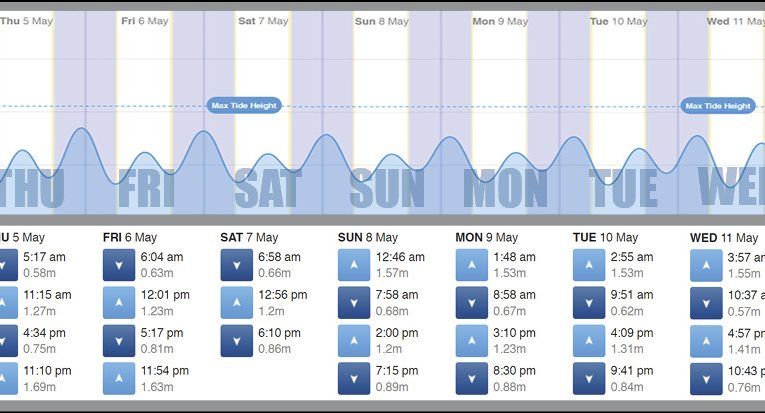The image size is (765, 413).
Task: Click the right Max Tide Height label
Action: 718,105
